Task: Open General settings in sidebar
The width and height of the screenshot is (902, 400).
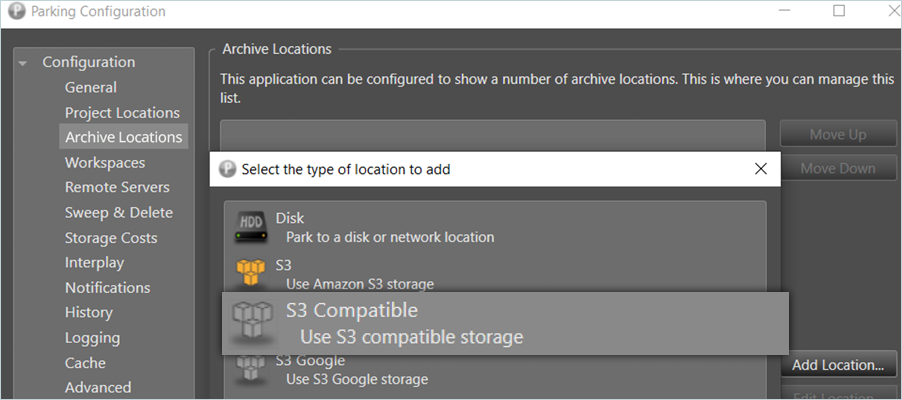Action: [90, 87]
